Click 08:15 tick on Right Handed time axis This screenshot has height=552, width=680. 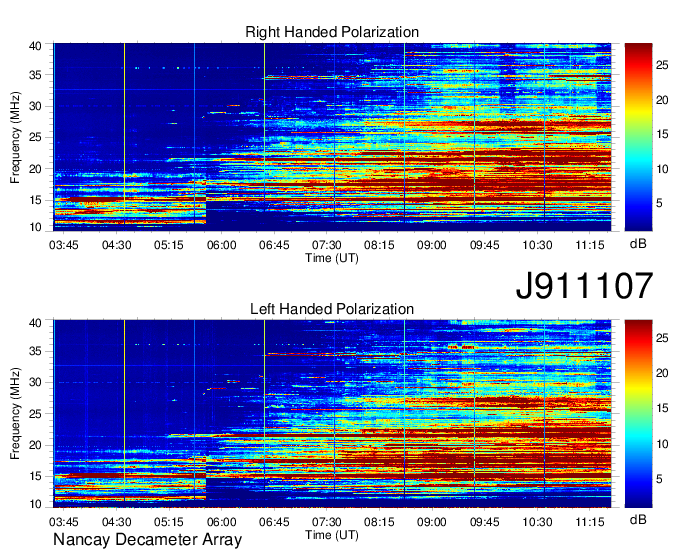pos(379,245)
